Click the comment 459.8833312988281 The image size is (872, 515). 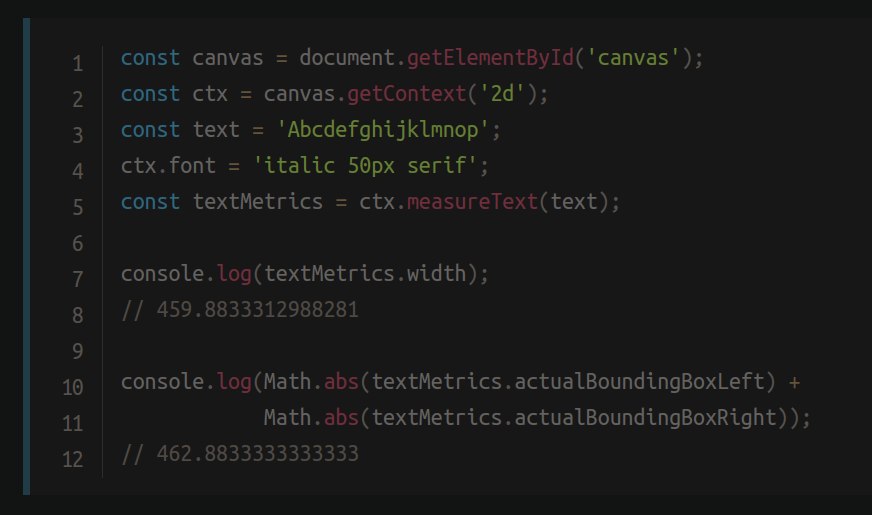click(257, 310)
